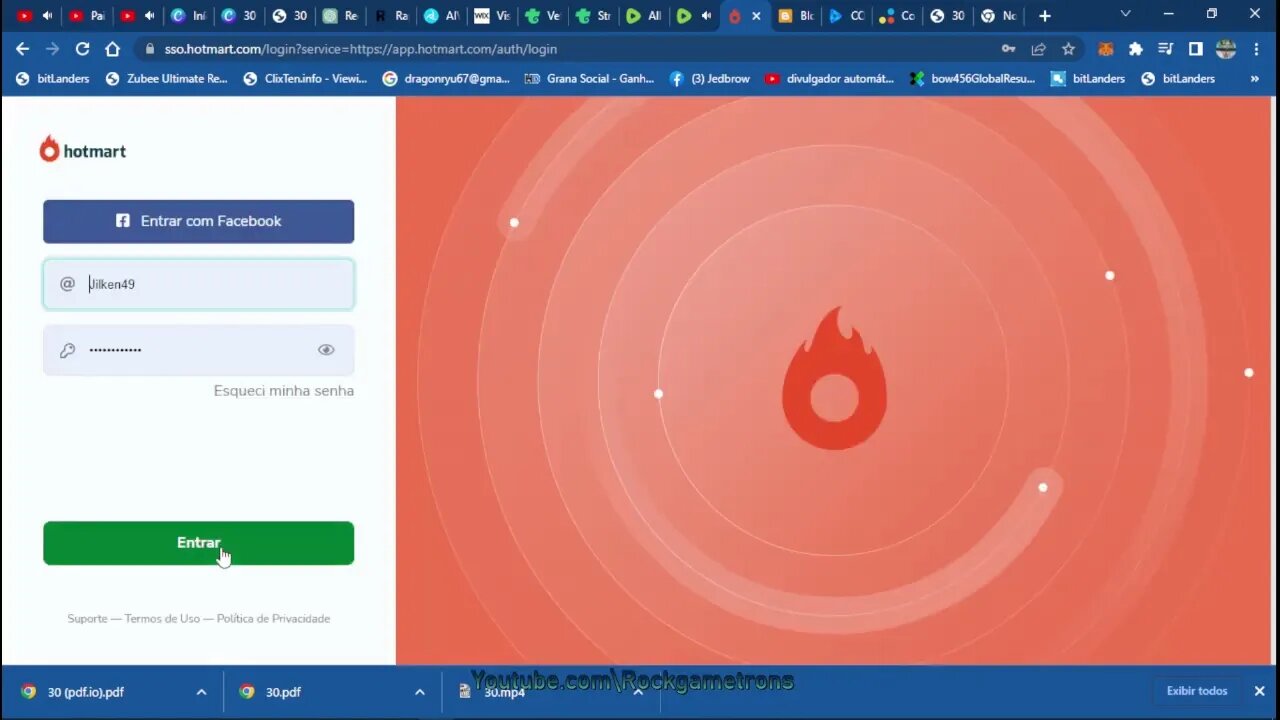Screen dimensions: 1280x720
Task: Click the green Entrar button
Action: tap(198, 543)
